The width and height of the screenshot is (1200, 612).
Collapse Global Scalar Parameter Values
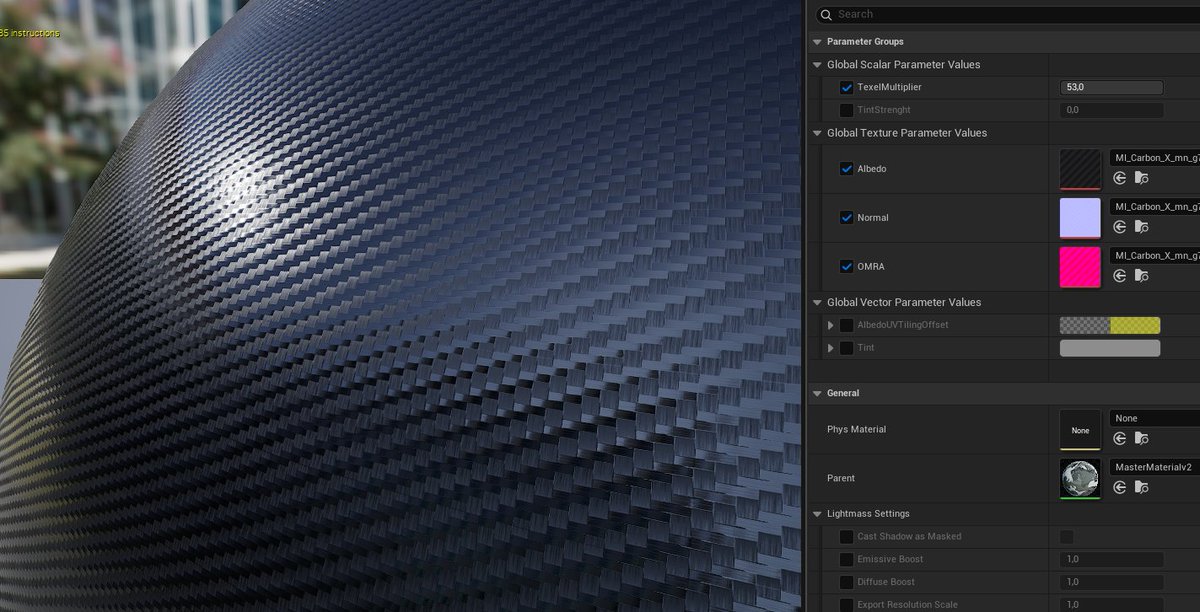click(817, 65)
